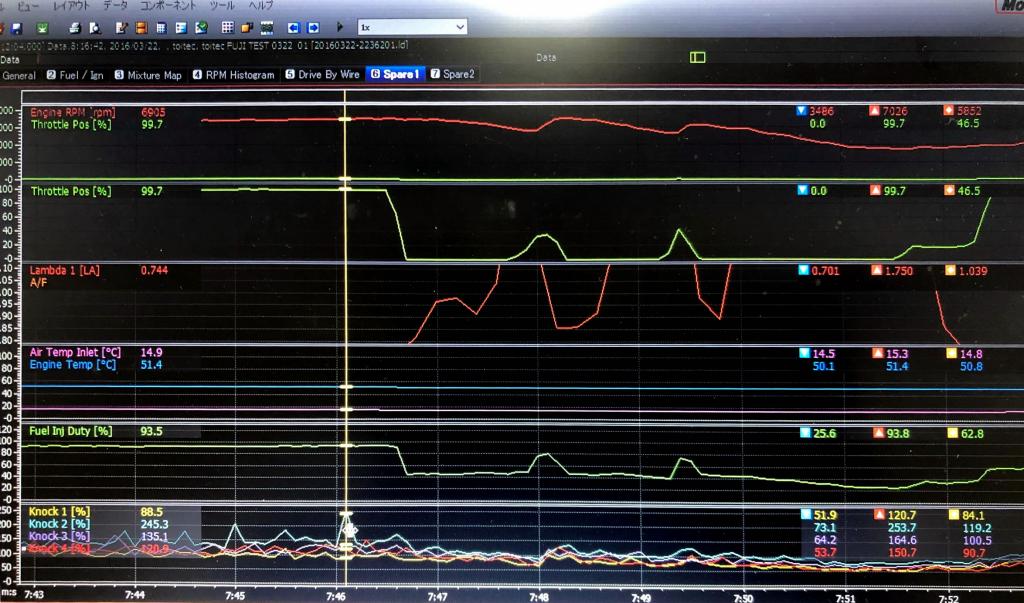Click the green download arrow toolbar icon
The height and width of the screenshot is (603, 1024).
(42, 27)
